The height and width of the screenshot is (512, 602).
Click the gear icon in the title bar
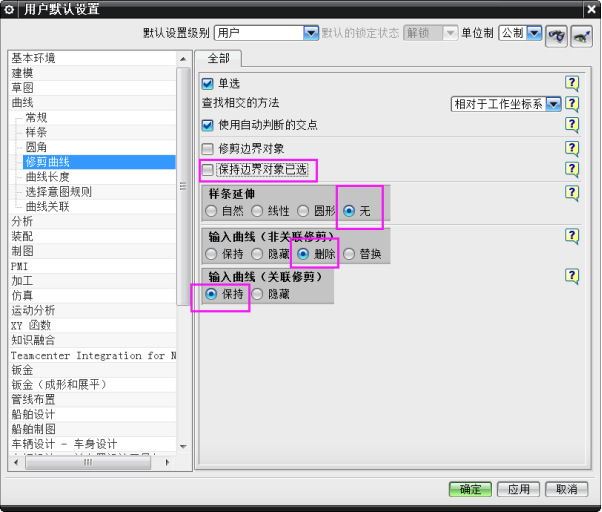9,9
